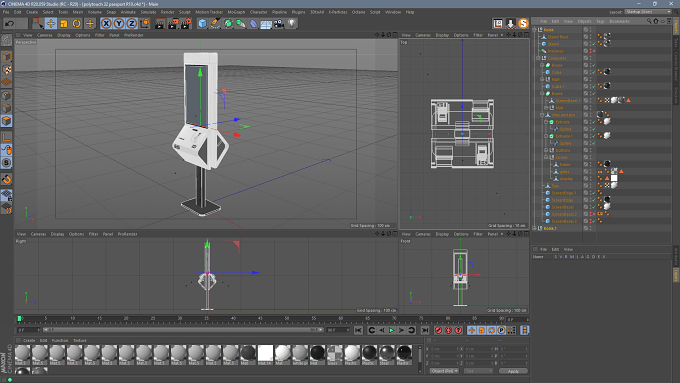Go to end of animation
The width and height of the screenshot is (680, 383).
pyautogui.click(x=425, y=331)
